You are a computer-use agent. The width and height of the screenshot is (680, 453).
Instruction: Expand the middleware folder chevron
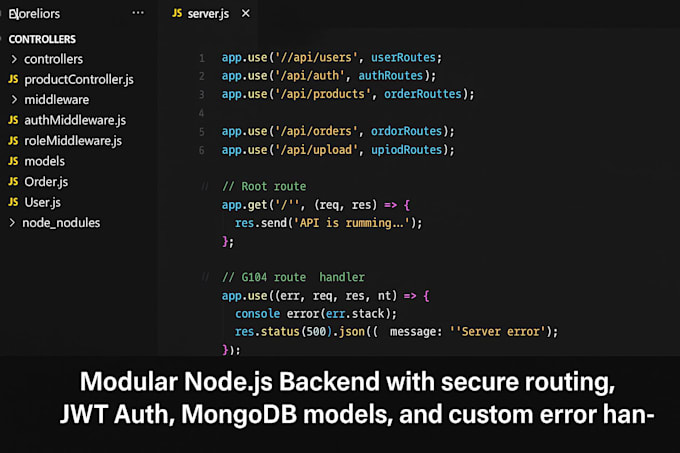[x=14, y=100]
